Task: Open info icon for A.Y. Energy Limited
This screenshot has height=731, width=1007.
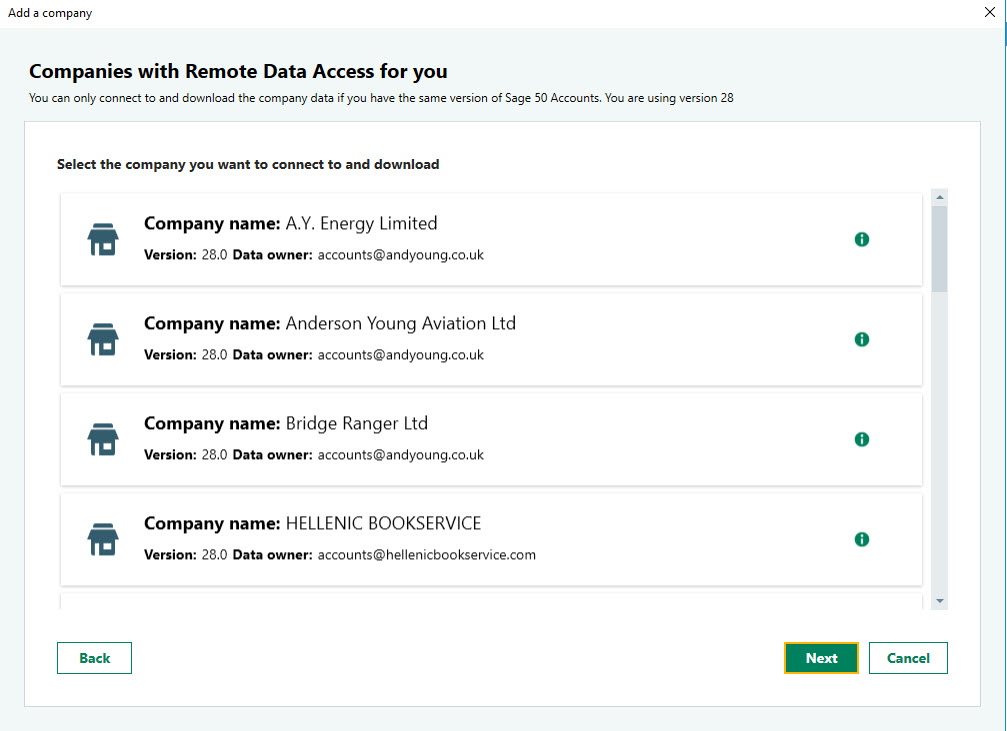Action: [861, 239]
